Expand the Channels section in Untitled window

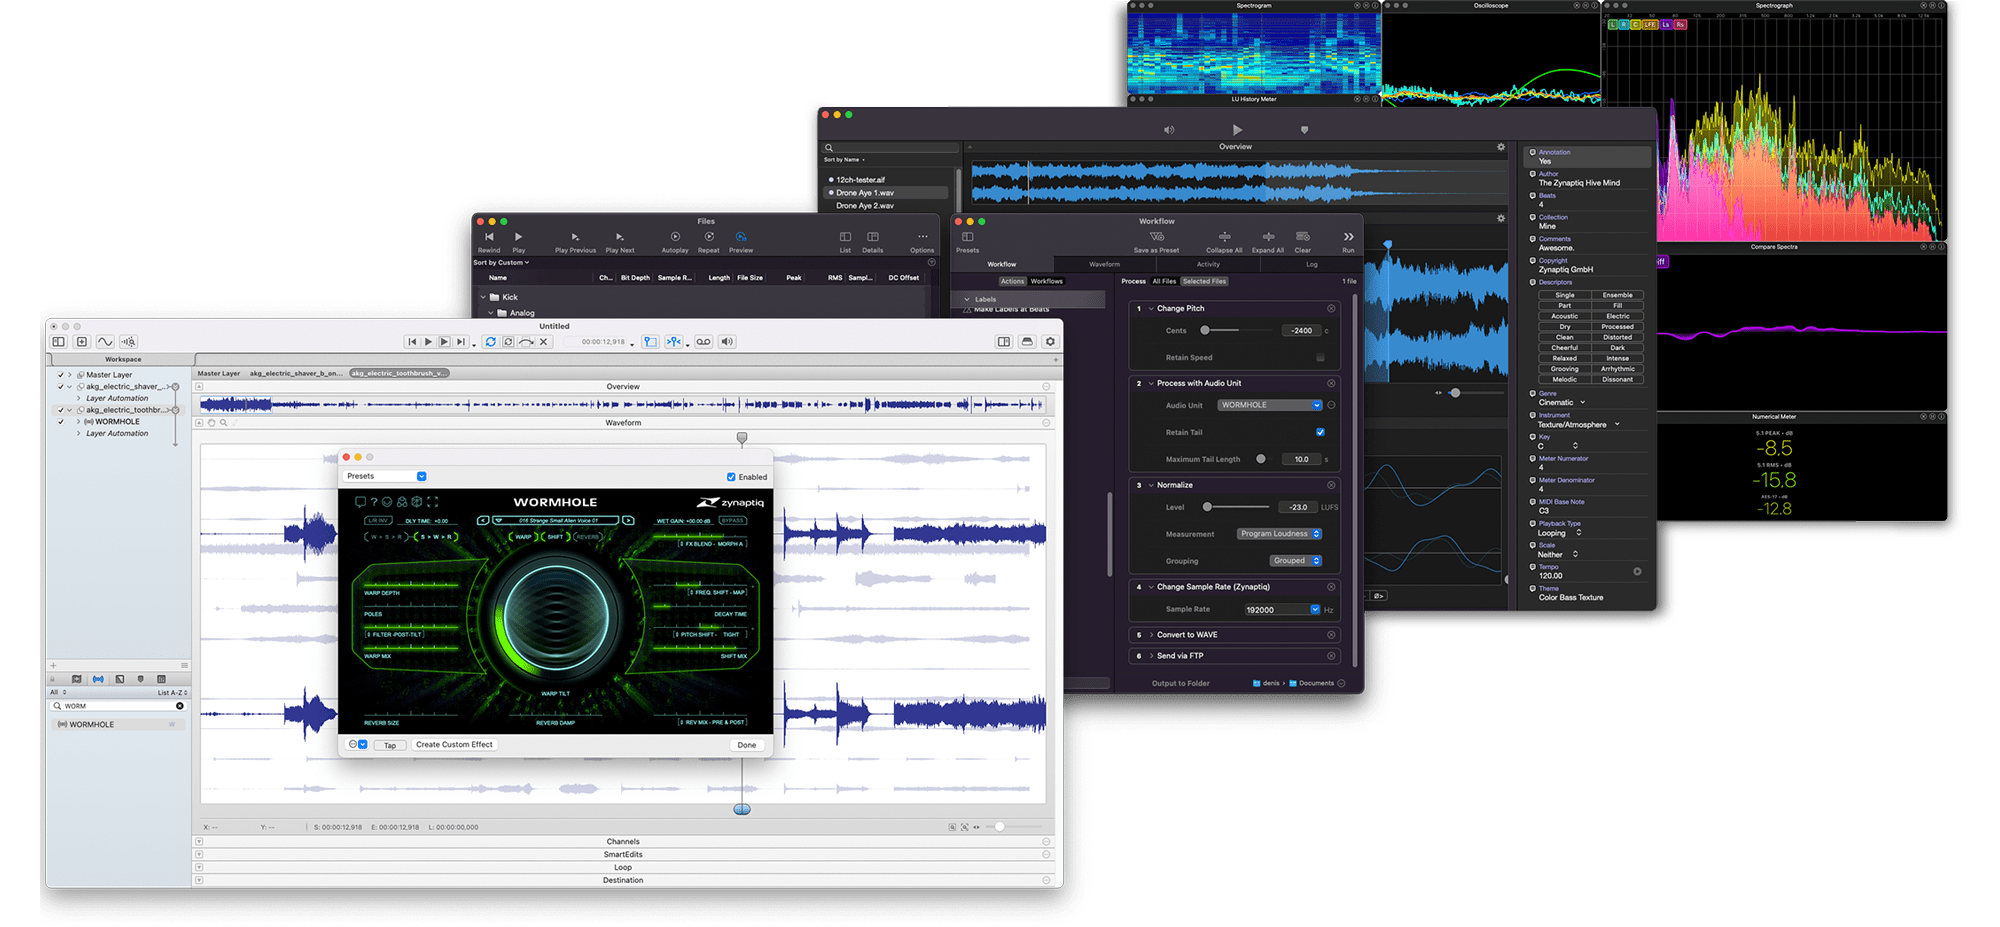199,842
